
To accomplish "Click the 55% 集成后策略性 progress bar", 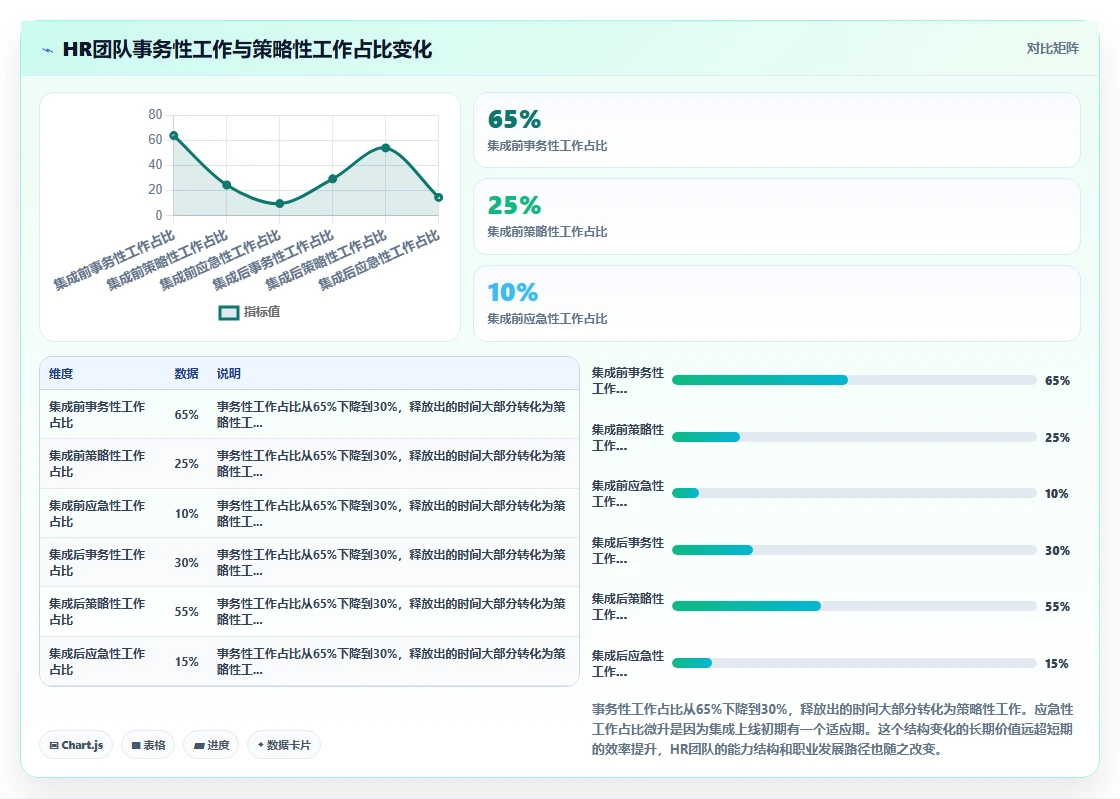I will tap(854, 606).
